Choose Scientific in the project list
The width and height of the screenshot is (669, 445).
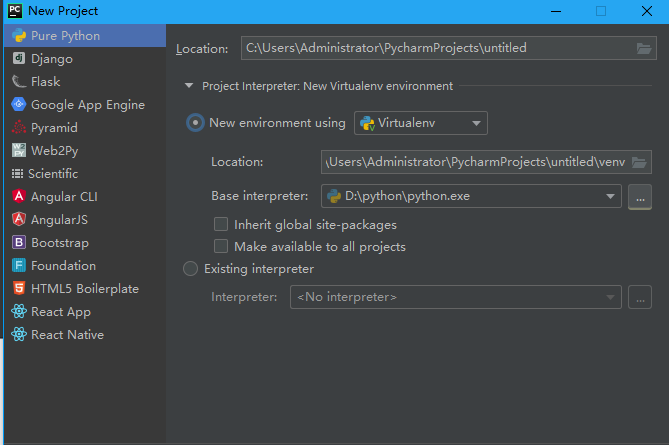click(53, 174)
